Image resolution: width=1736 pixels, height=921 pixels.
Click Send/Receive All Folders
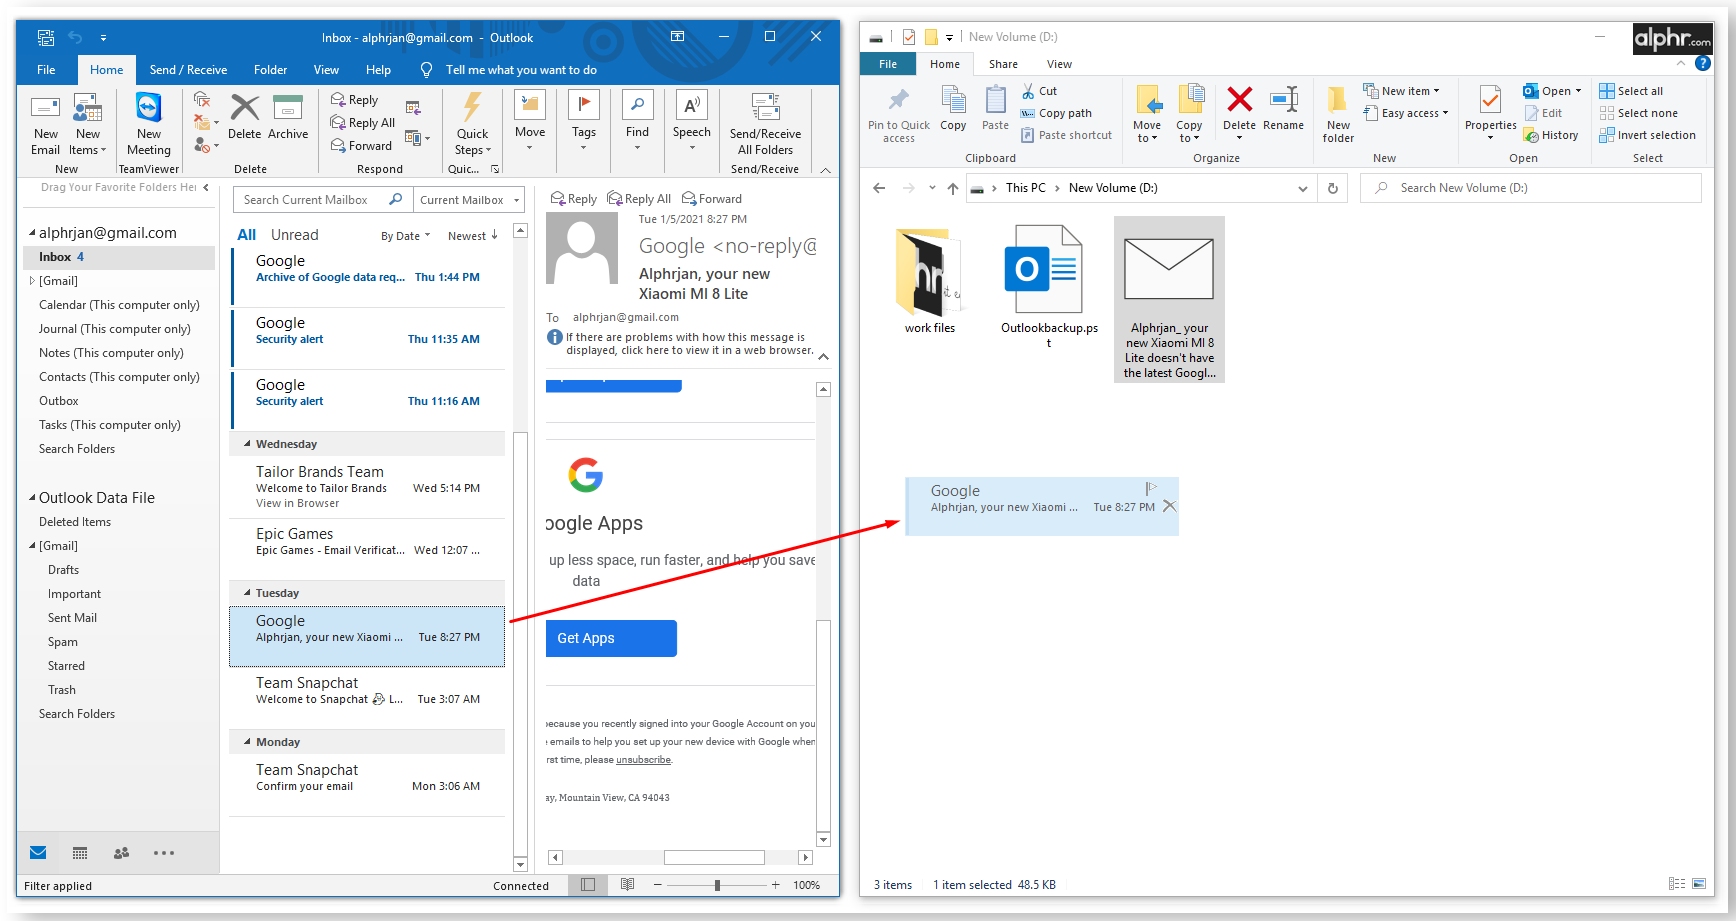click(x=765, y=124)
